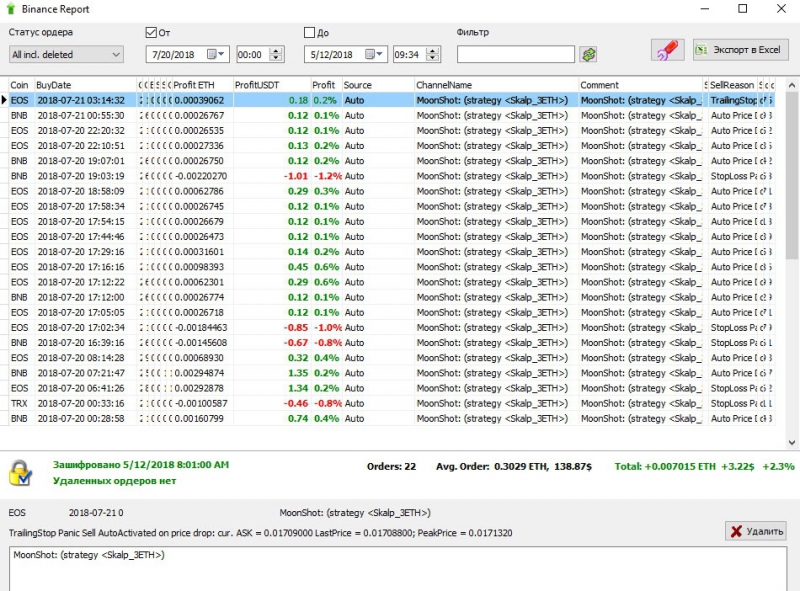Click the lock encryption status icon
The height and width of the screenshot is (591, 800).
point(20,472)
